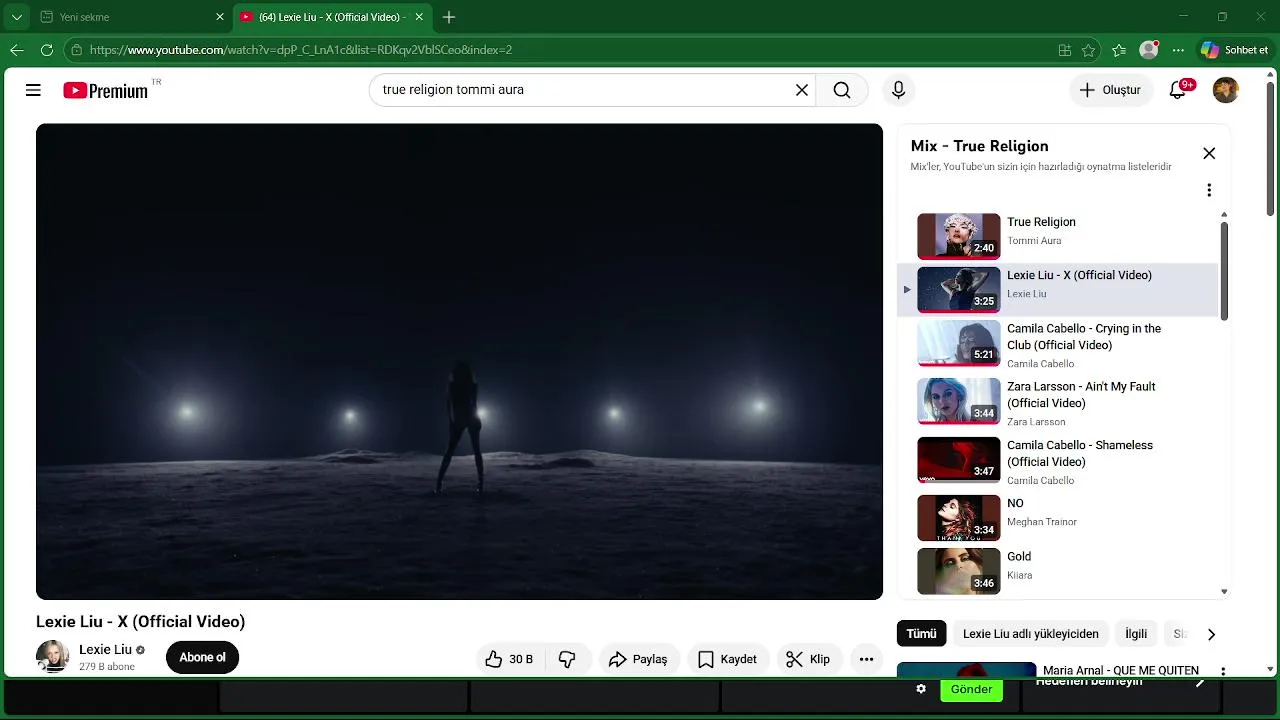Screen dimensions: 1280x720
Task: Start voice search with microphone
Action: click(x=898, y=90)
